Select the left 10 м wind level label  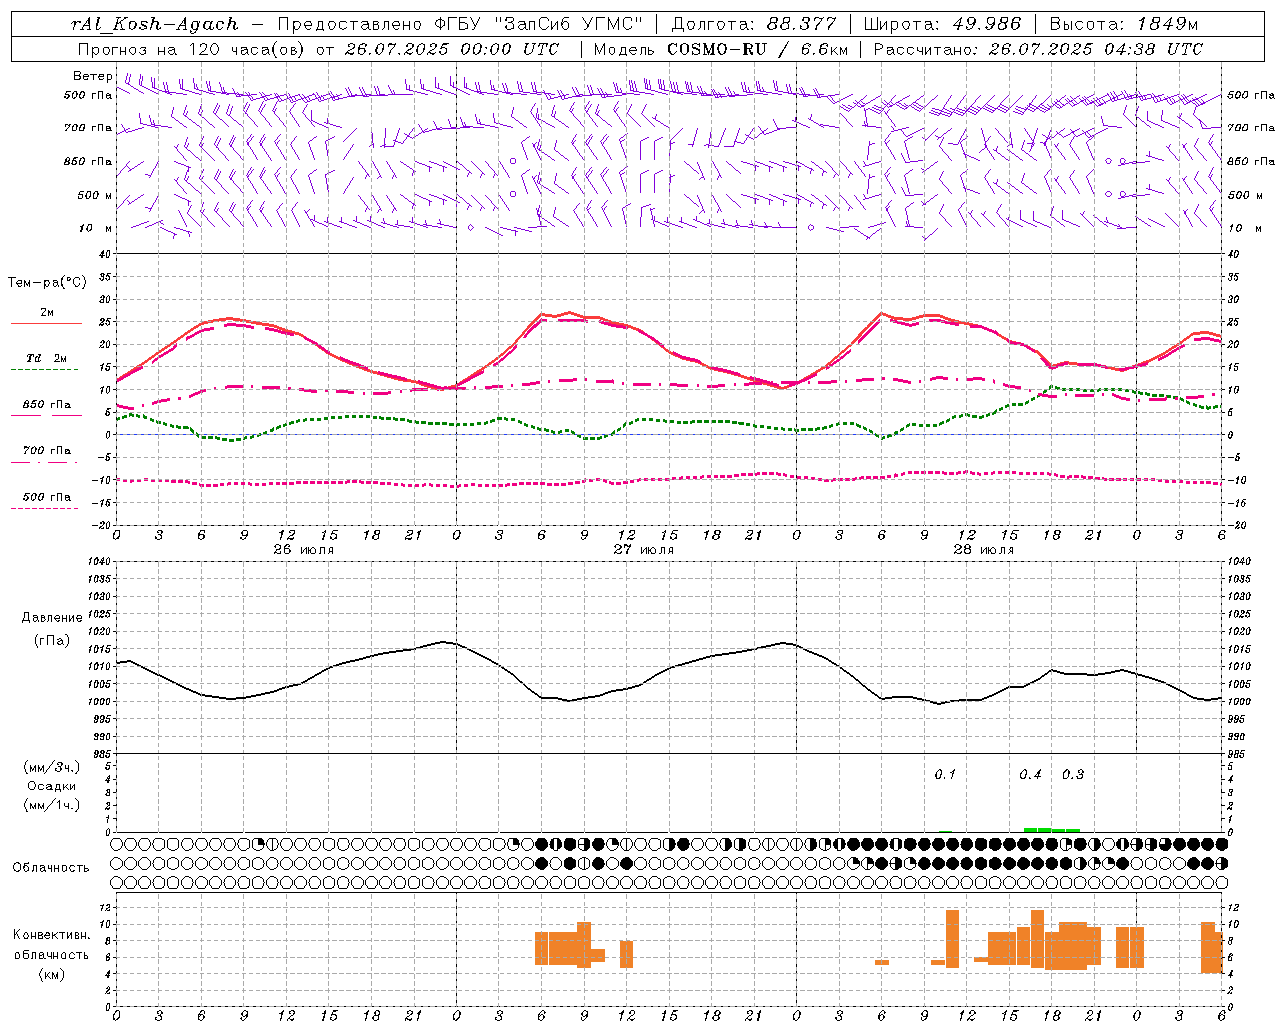(x=96, y=228)
